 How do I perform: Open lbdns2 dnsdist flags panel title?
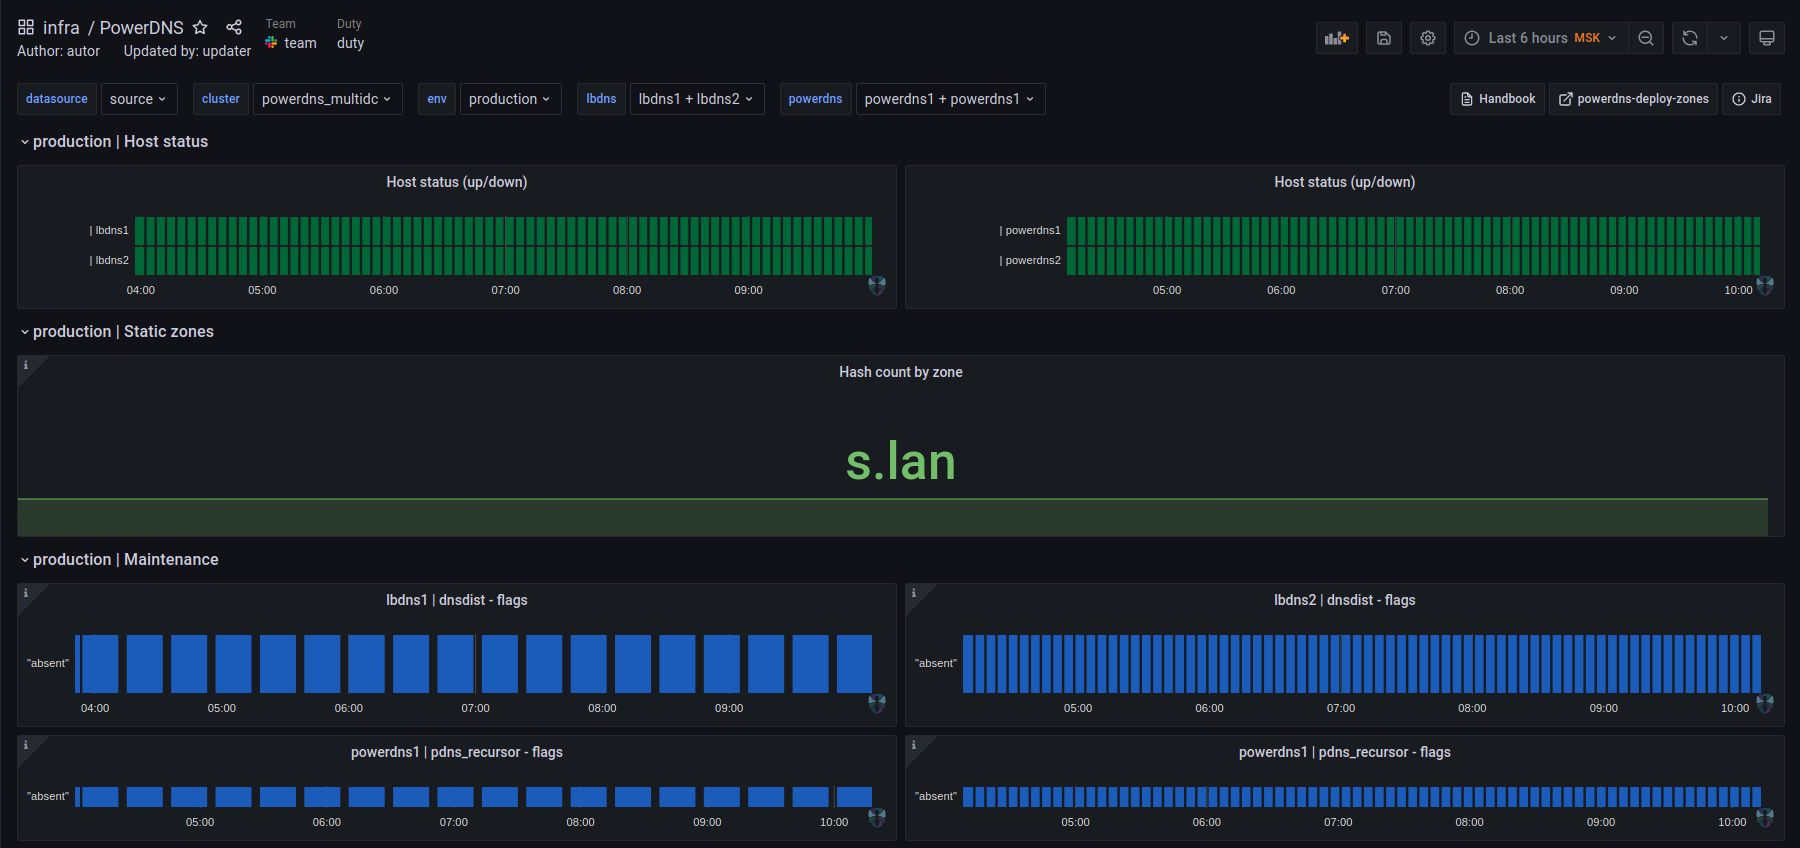click(x=1345, y=600)
